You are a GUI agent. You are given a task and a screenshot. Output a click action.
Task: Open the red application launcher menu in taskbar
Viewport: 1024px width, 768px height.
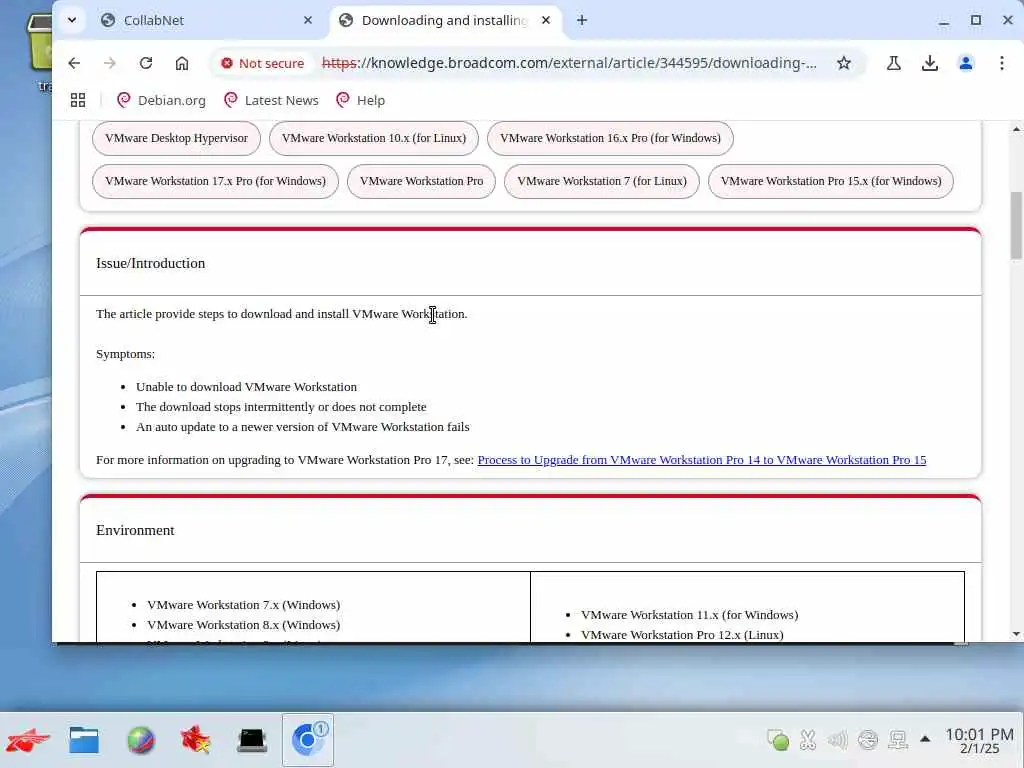click(28, 740)
